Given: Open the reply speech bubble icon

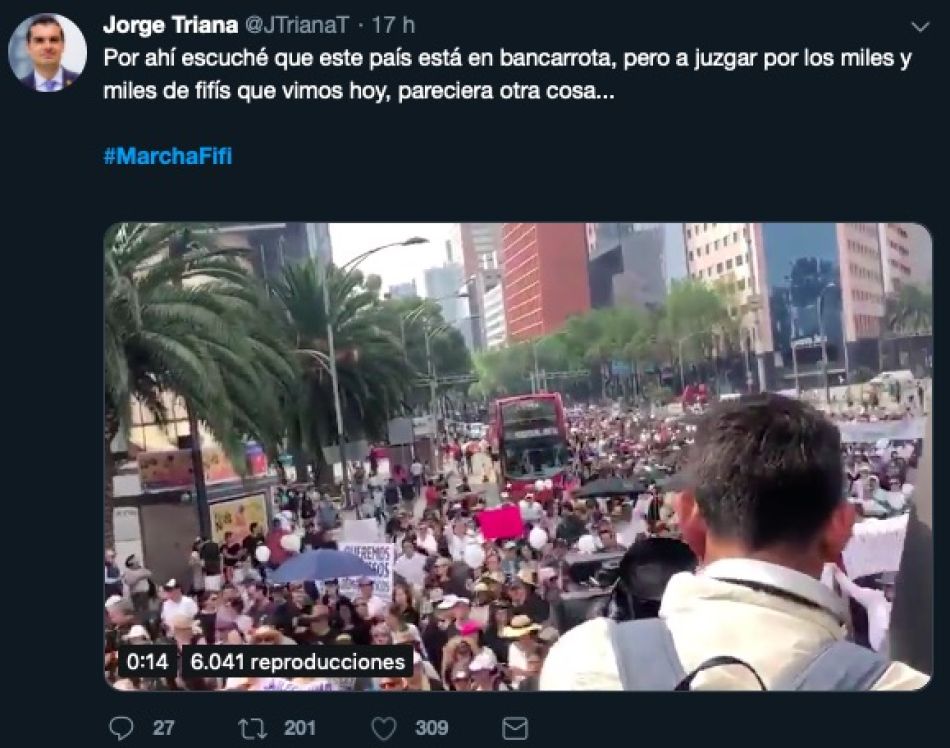Looking at the screenshot, I should point(121,727).
